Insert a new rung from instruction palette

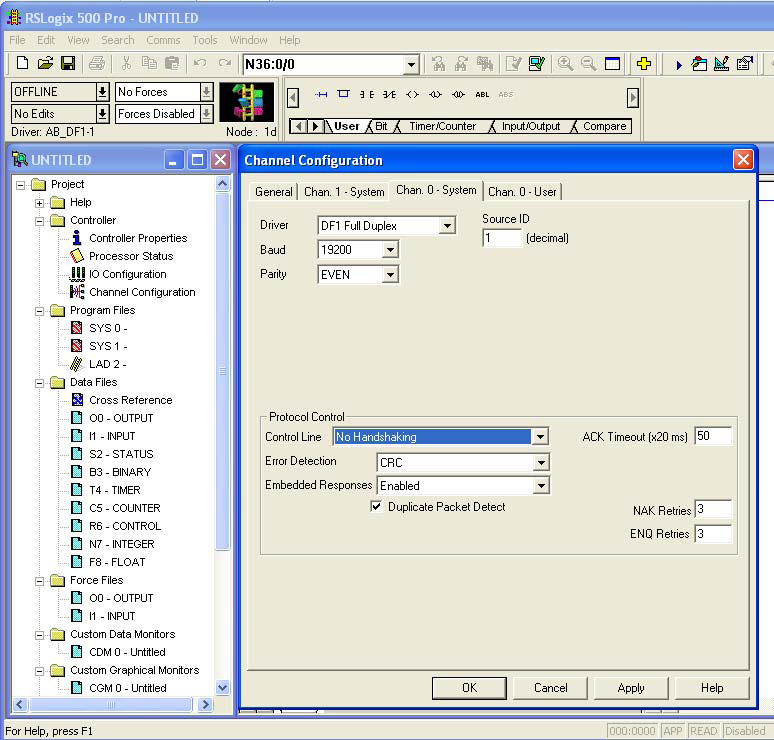(321, 94)
